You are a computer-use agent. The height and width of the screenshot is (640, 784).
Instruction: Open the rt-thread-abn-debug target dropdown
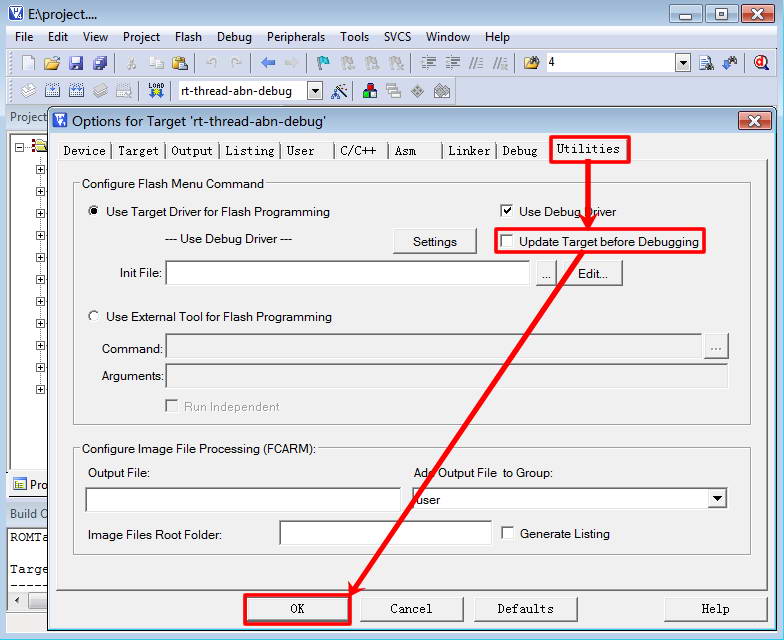pyautogui.click(x=315, y=91)
